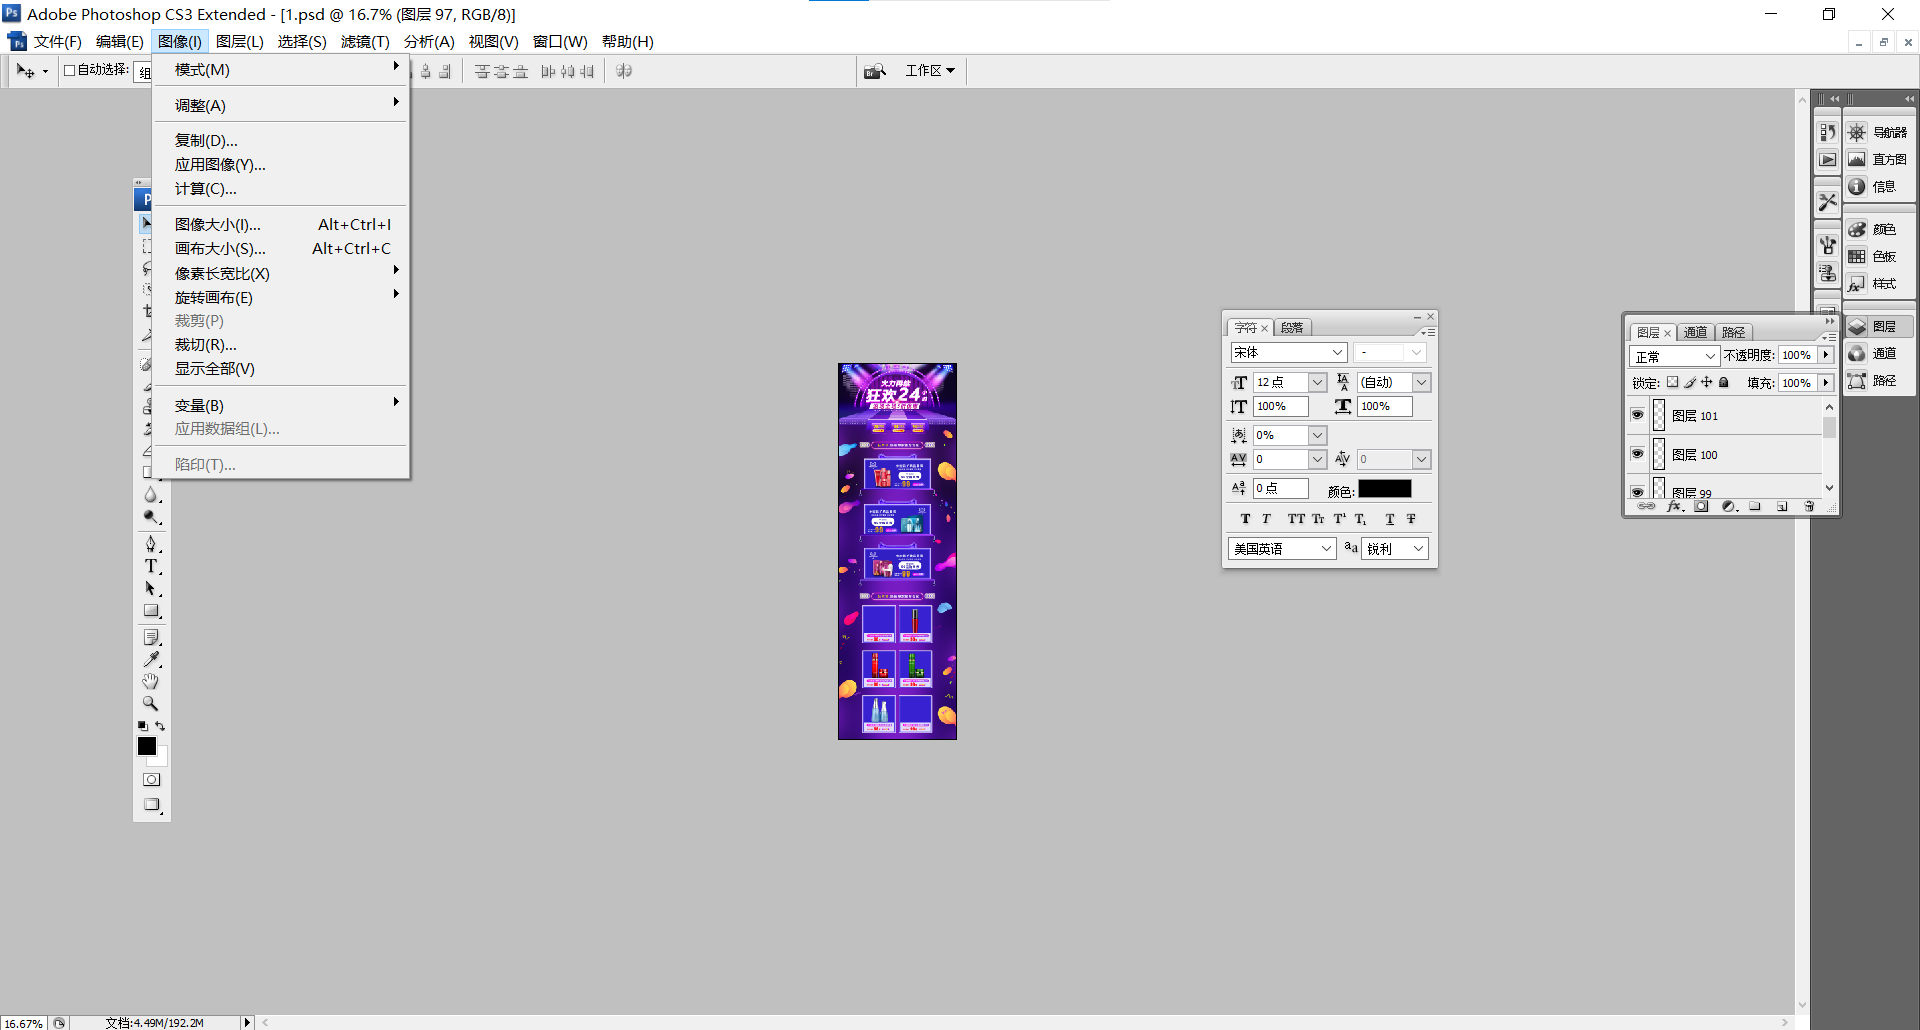Click baseline shift 0 点 field
The image size is (1920, 1030).
[1281, 488]
